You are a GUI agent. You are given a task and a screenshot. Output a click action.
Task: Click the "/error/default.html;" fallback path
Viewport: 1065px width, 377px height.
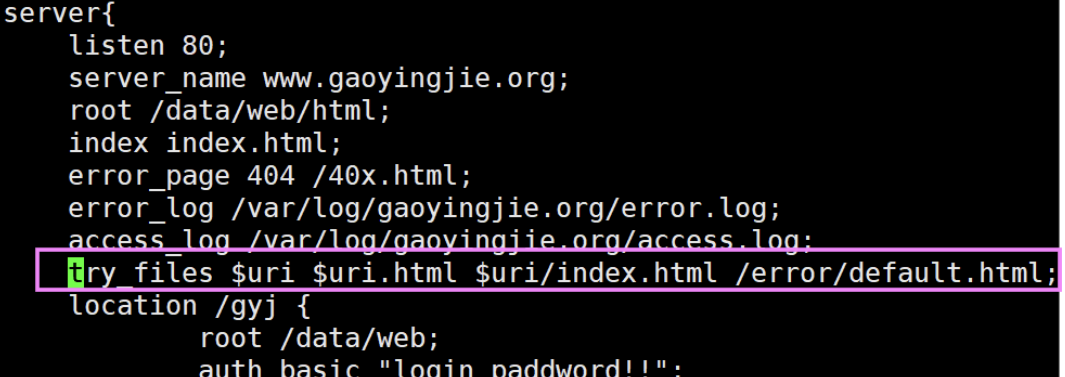point(897,274)
